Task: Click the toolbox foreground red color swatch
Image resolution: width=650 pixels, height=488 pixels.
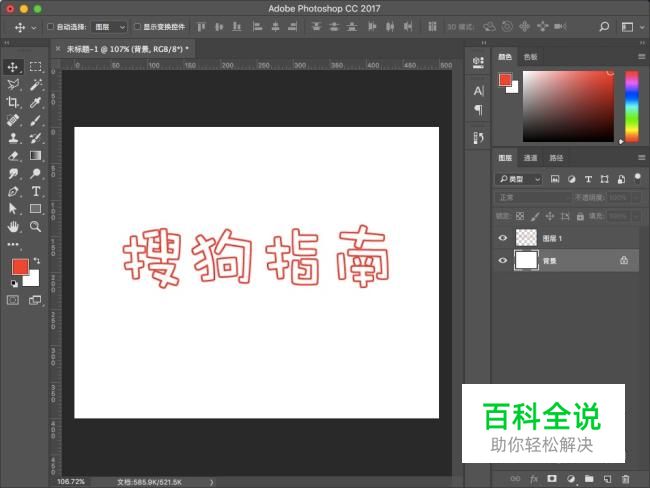Action: coord(20,267)
